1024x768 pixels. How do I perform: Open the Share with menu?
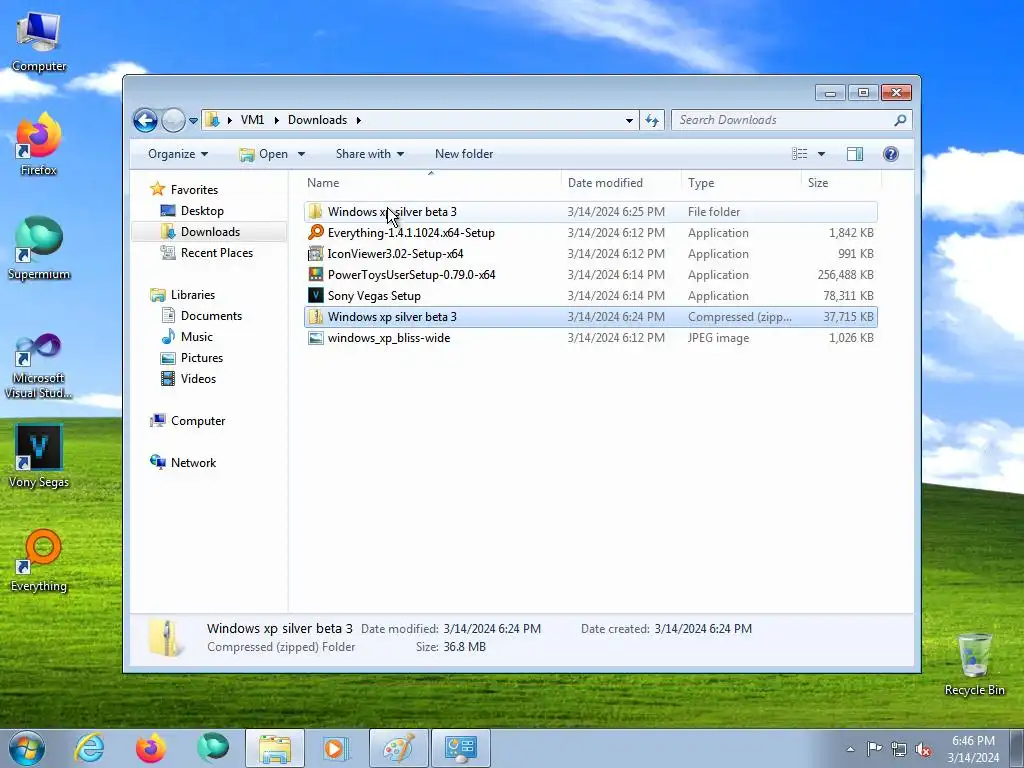coord(370,154)
